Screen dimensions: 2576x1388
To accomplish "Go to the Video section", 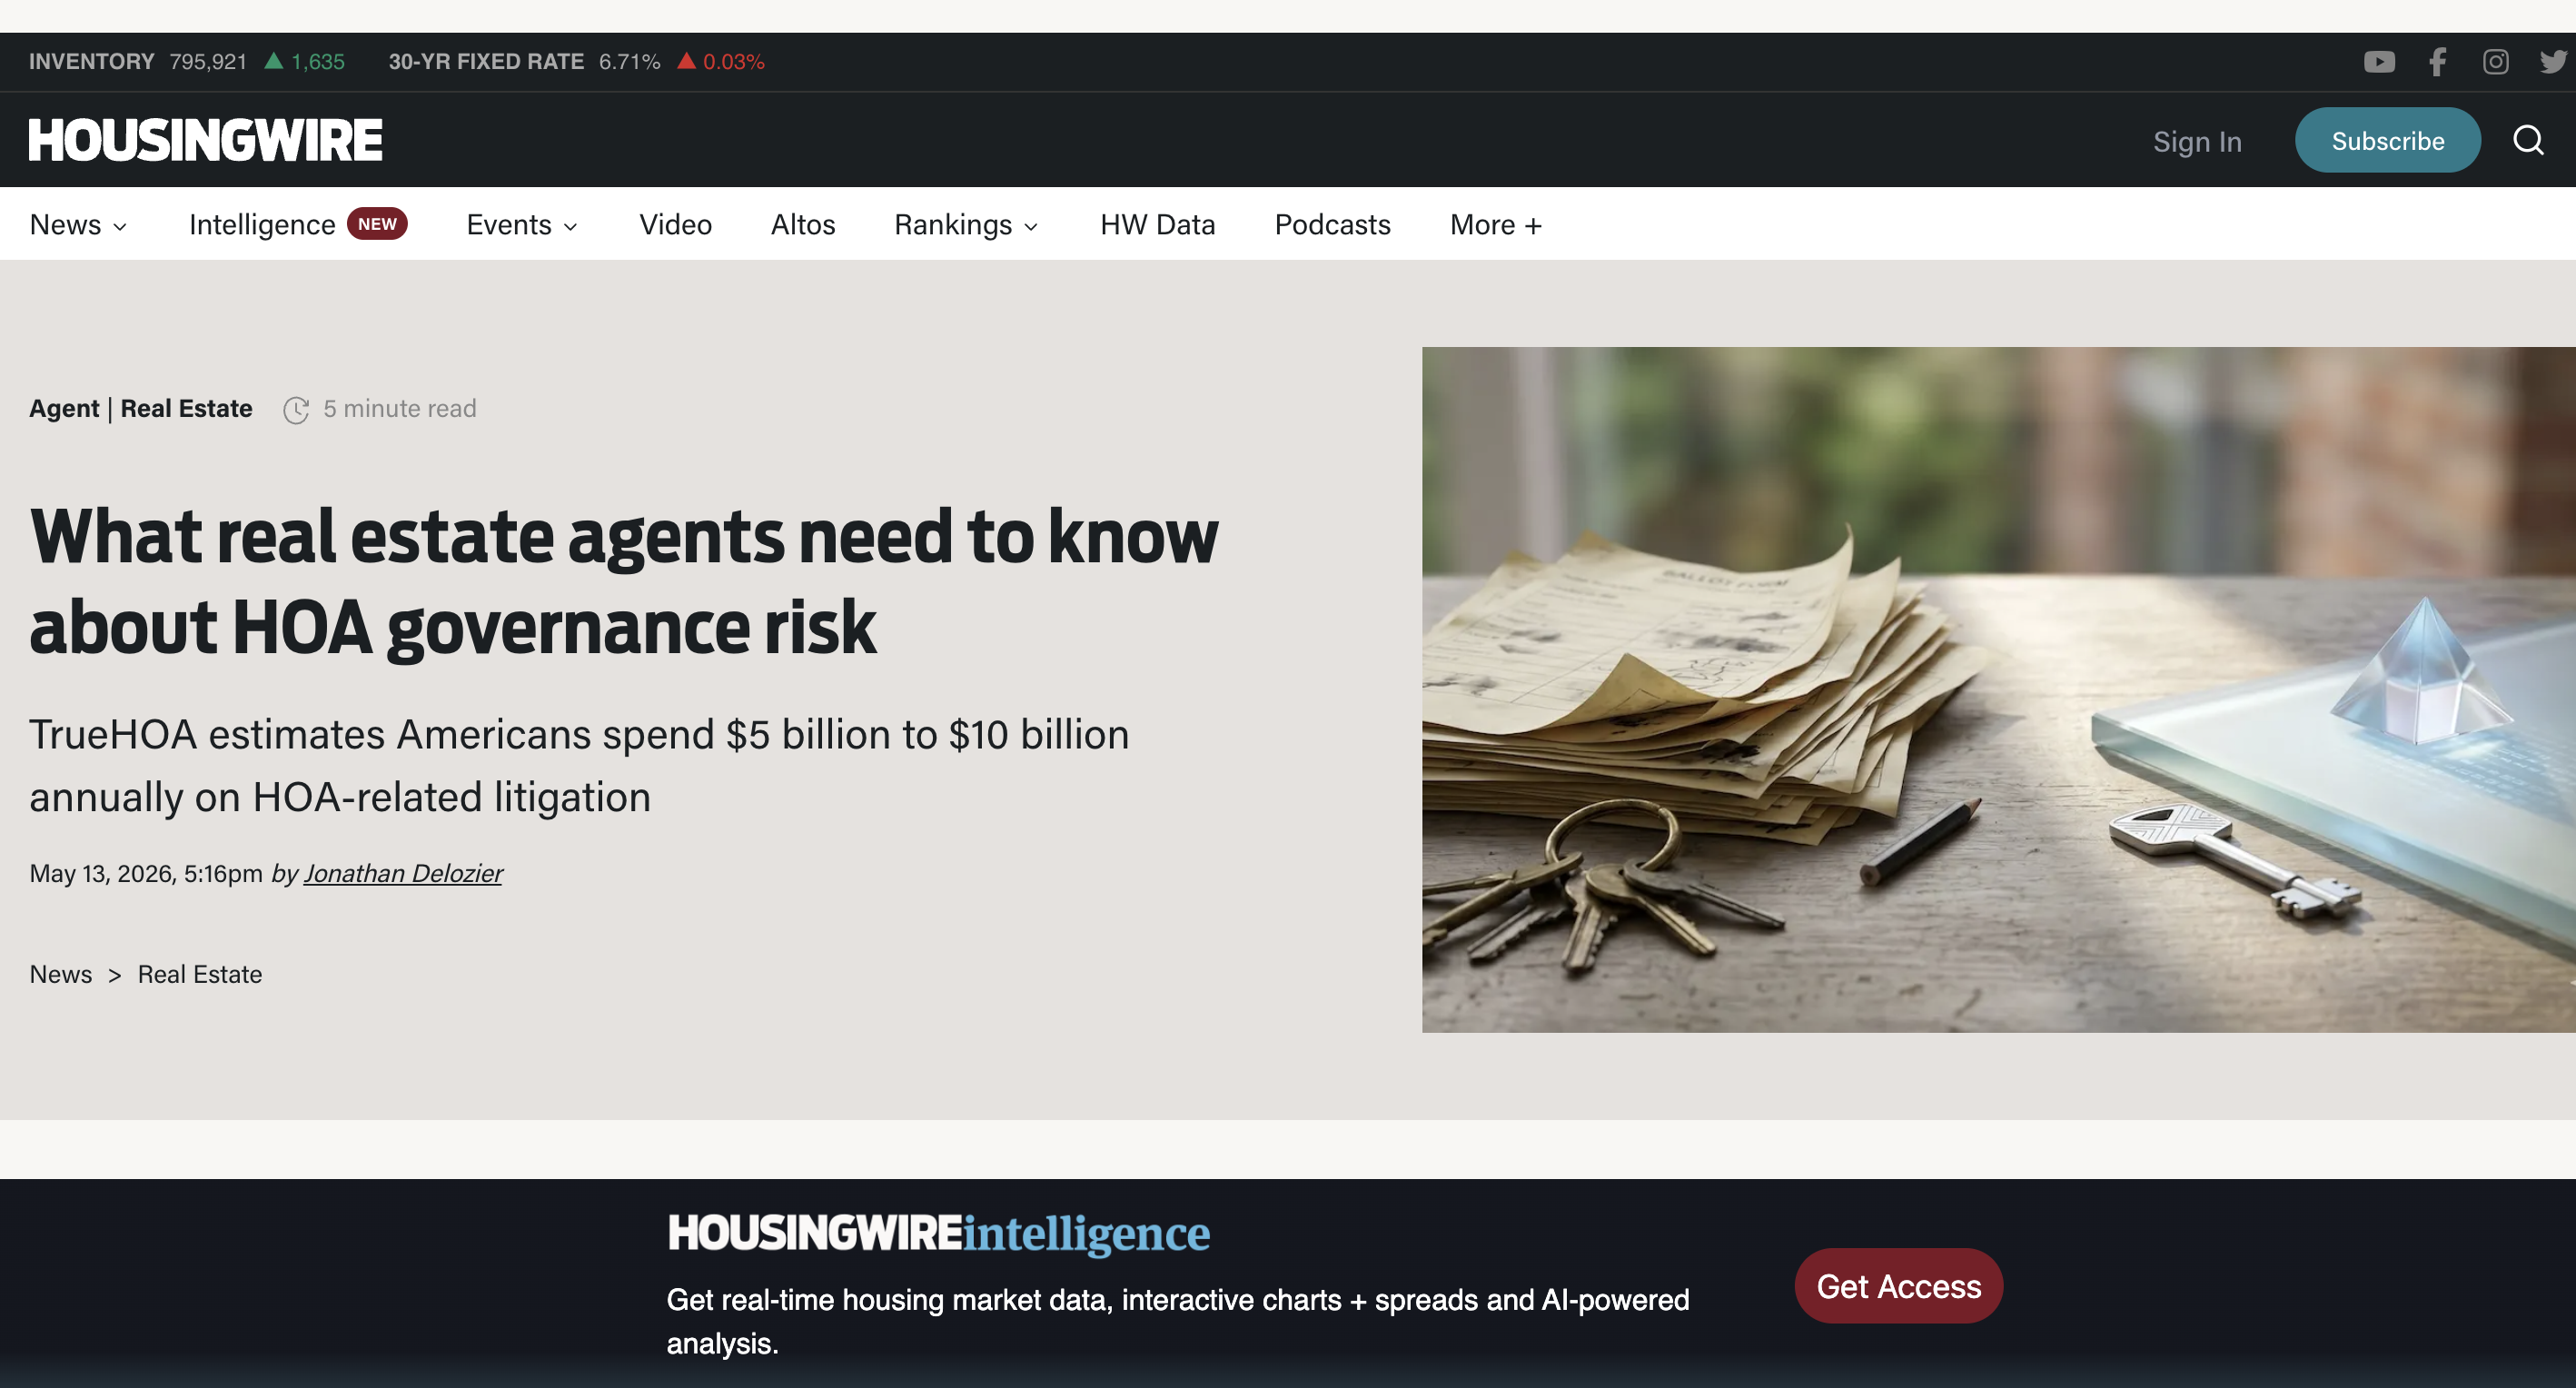I will [x=675, y=225].
